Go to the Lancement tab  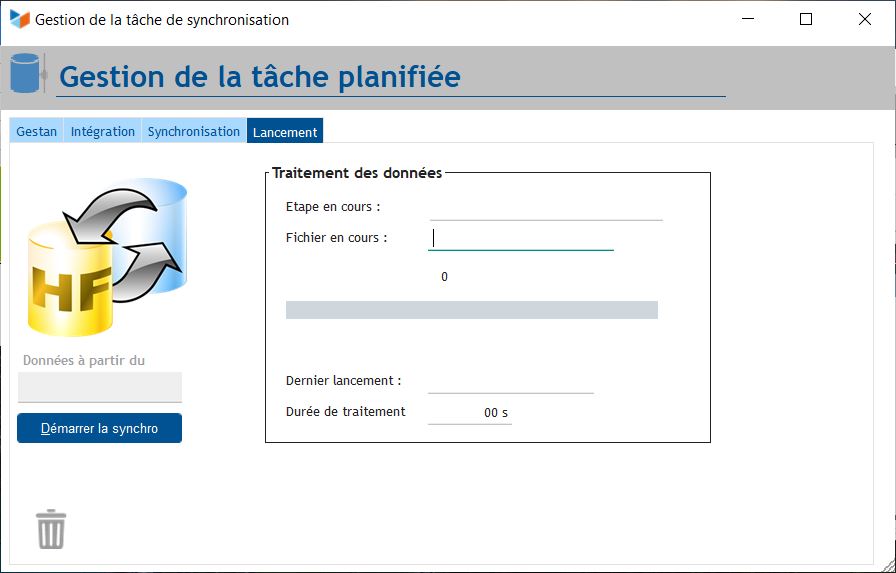point(285,131)
